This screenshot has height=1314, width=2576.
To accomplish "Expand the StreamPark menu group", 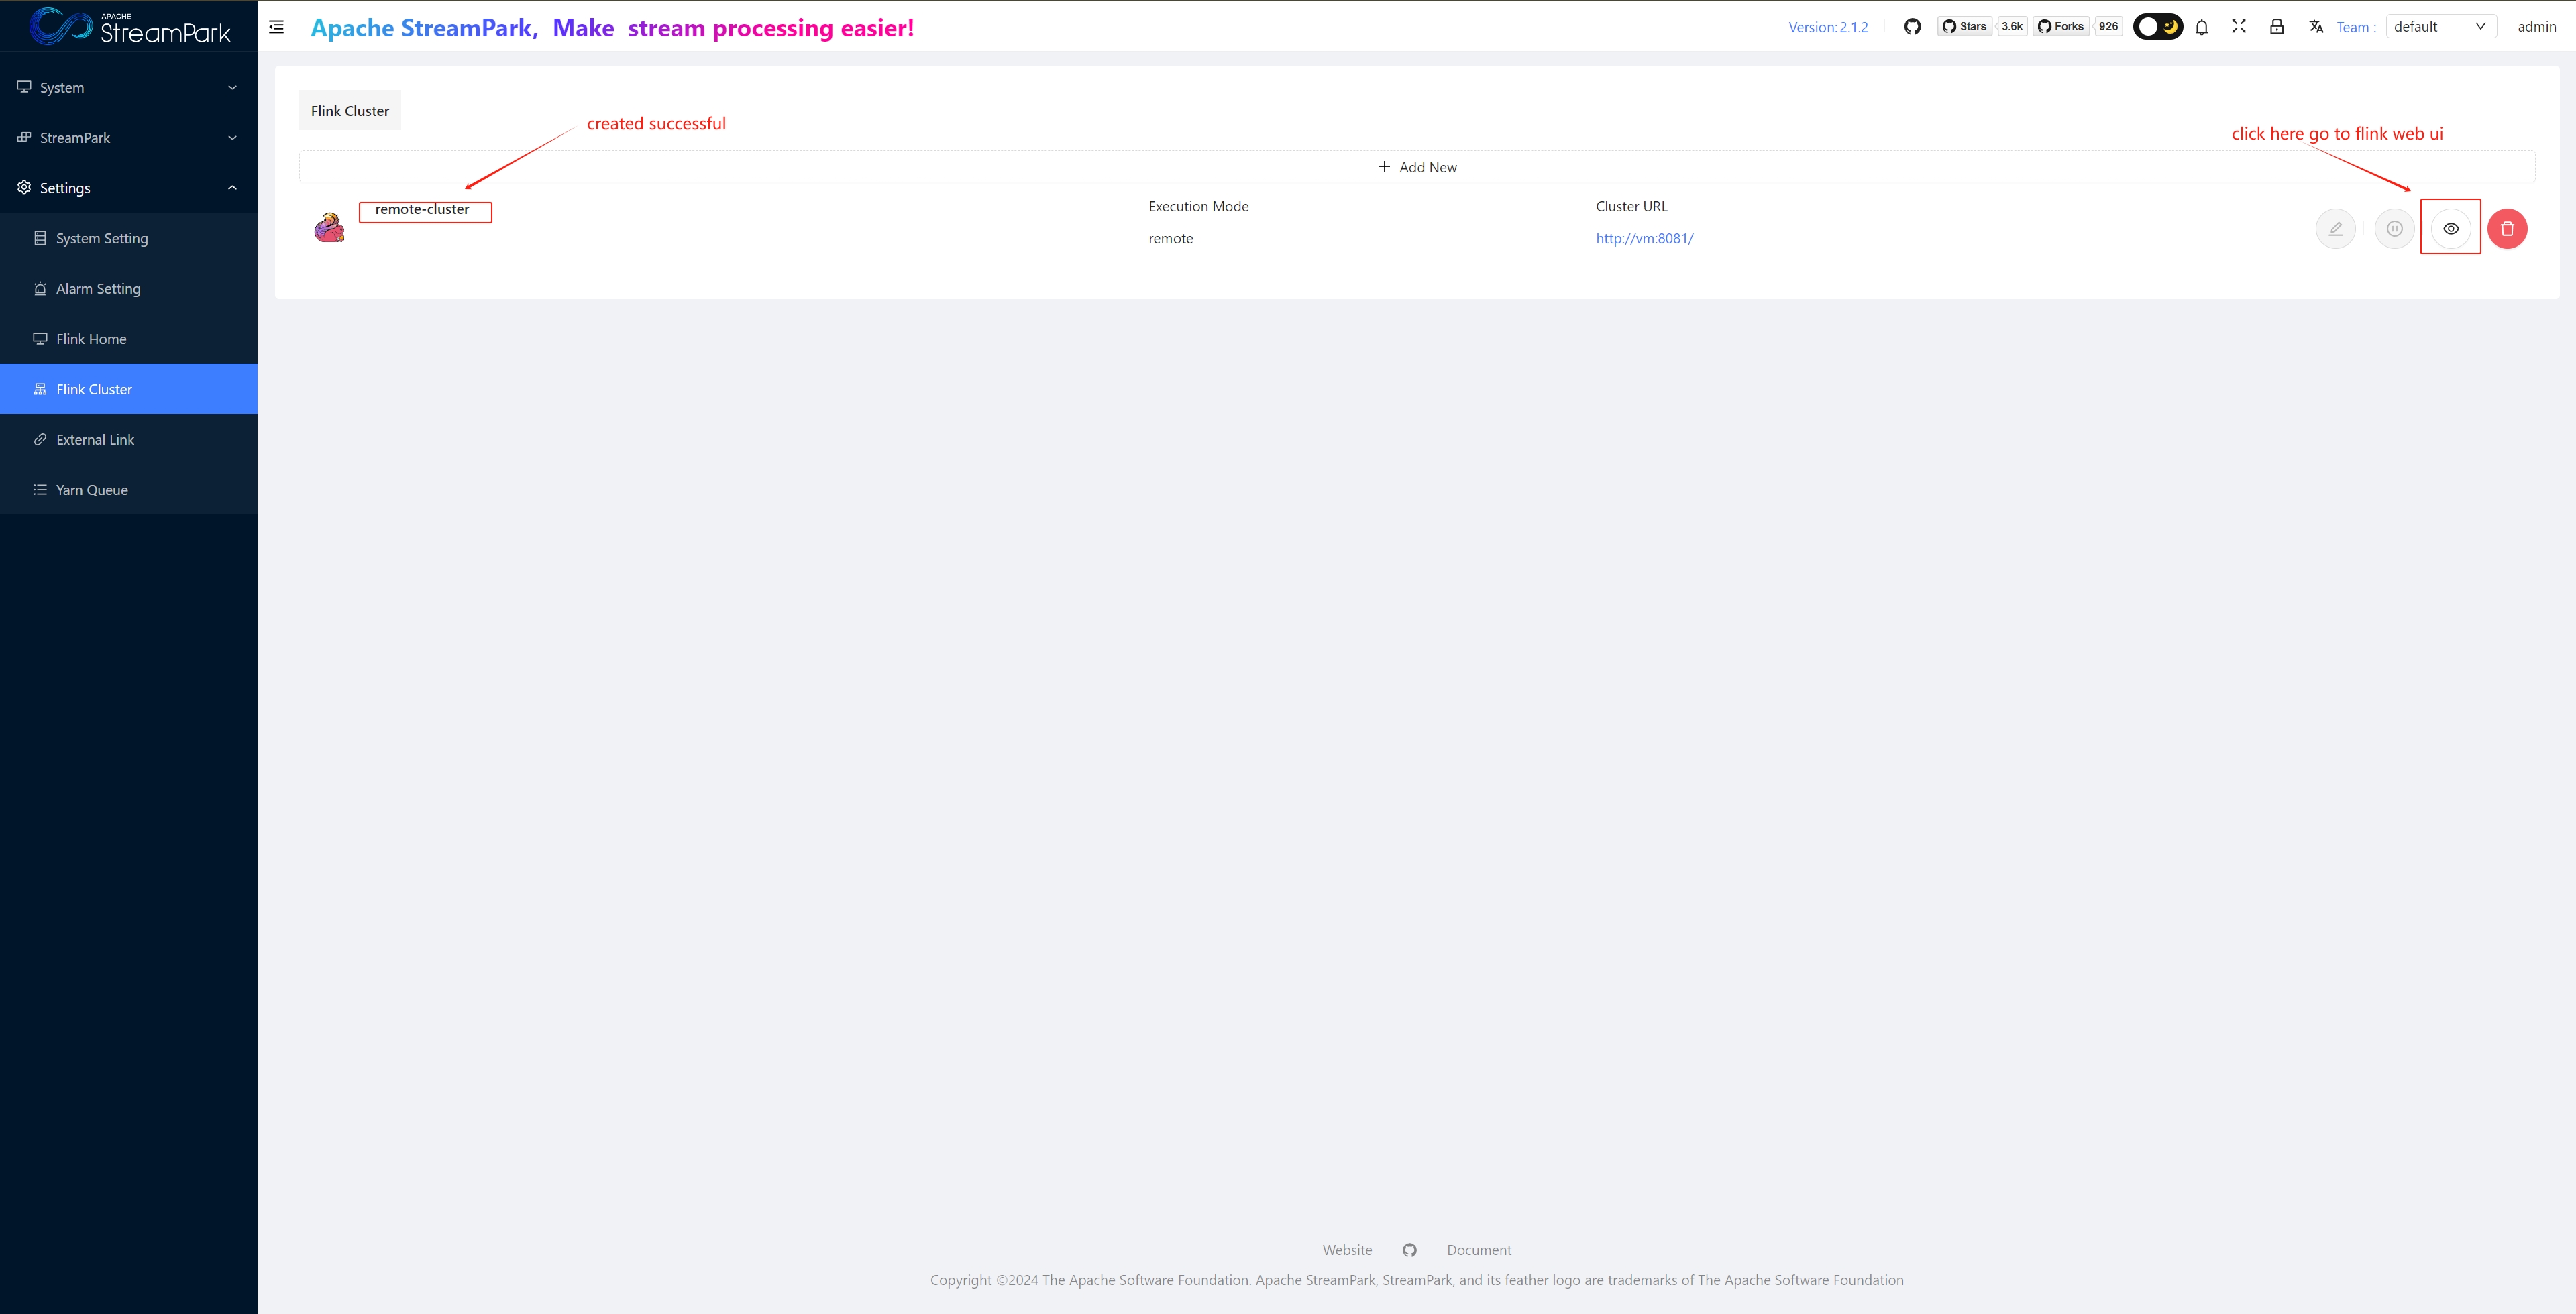I will (x=128, y=138).
